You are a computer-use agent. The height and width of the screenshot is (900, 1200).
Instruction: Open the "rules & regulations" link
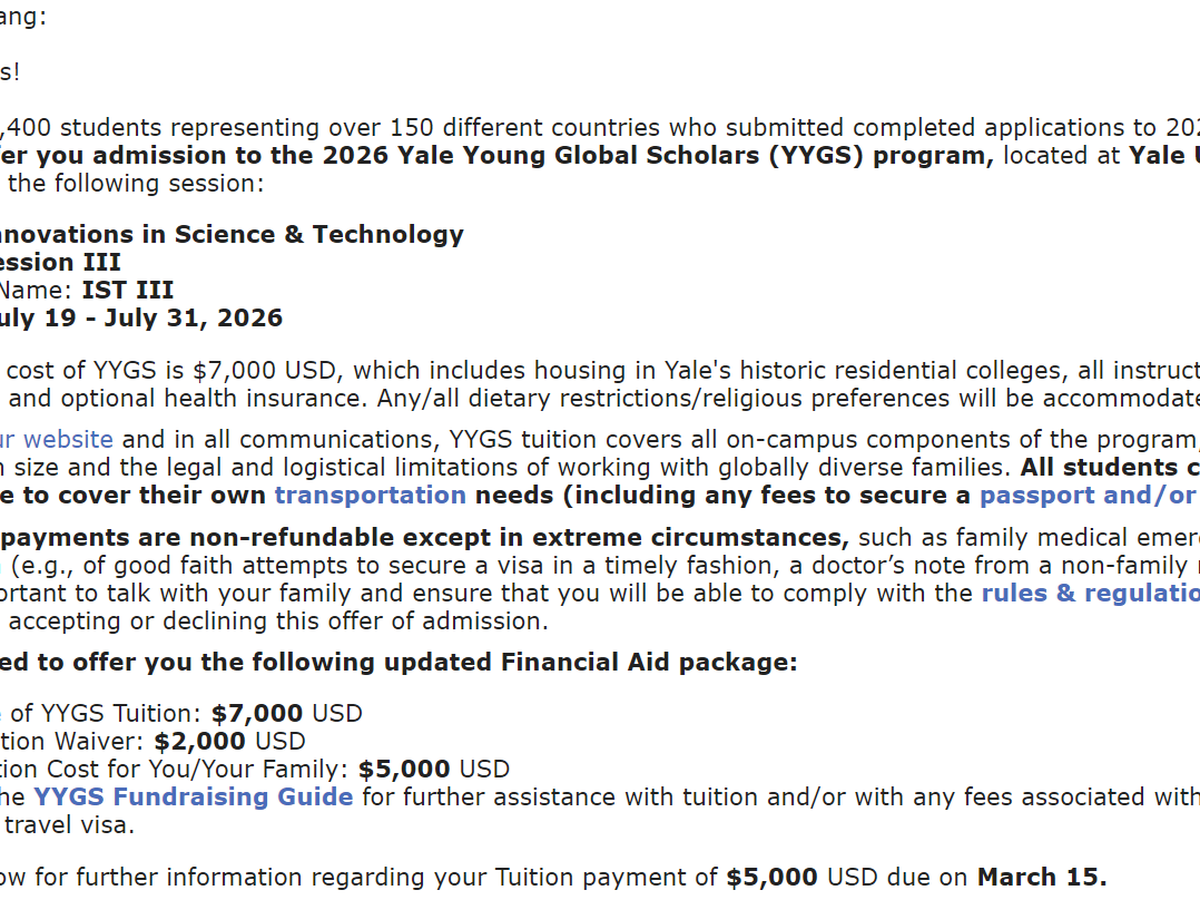tap(1090, 592)
